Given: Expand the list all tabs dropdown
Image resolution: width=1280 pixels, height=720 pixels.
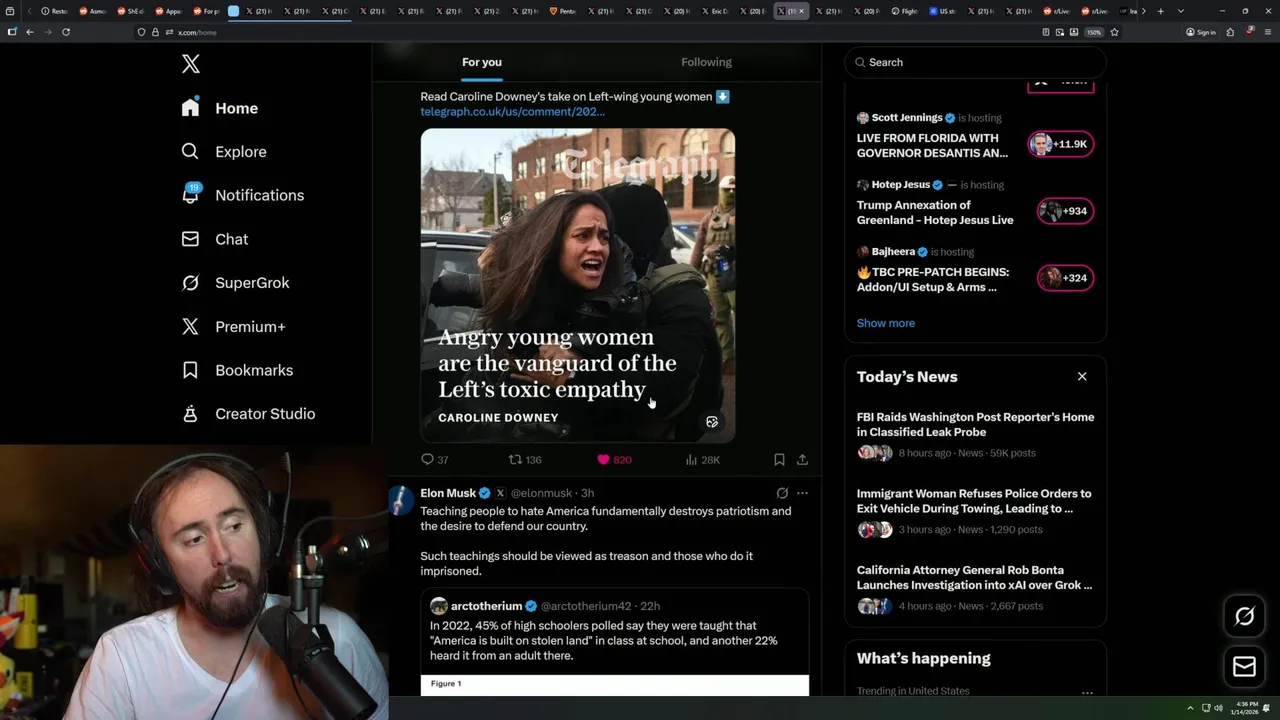Looking at the screenshot, I should (1181, 11).
